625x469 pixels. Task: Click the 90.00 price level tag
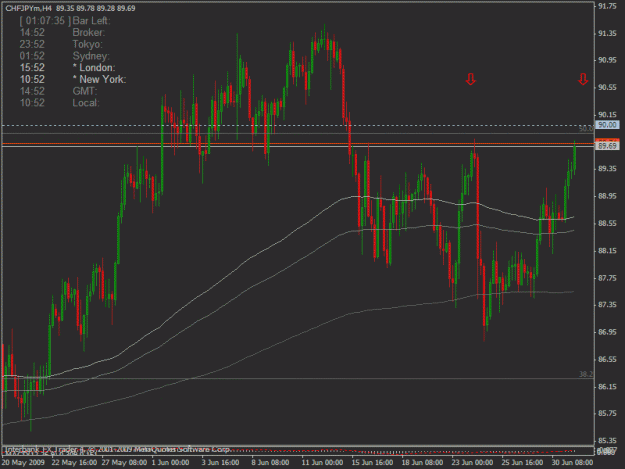607,125
